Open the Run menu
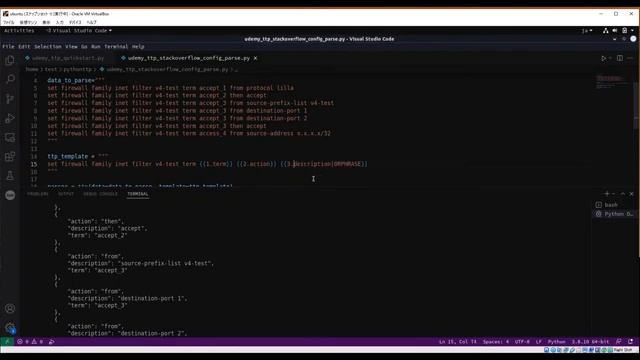 (96, 47)
